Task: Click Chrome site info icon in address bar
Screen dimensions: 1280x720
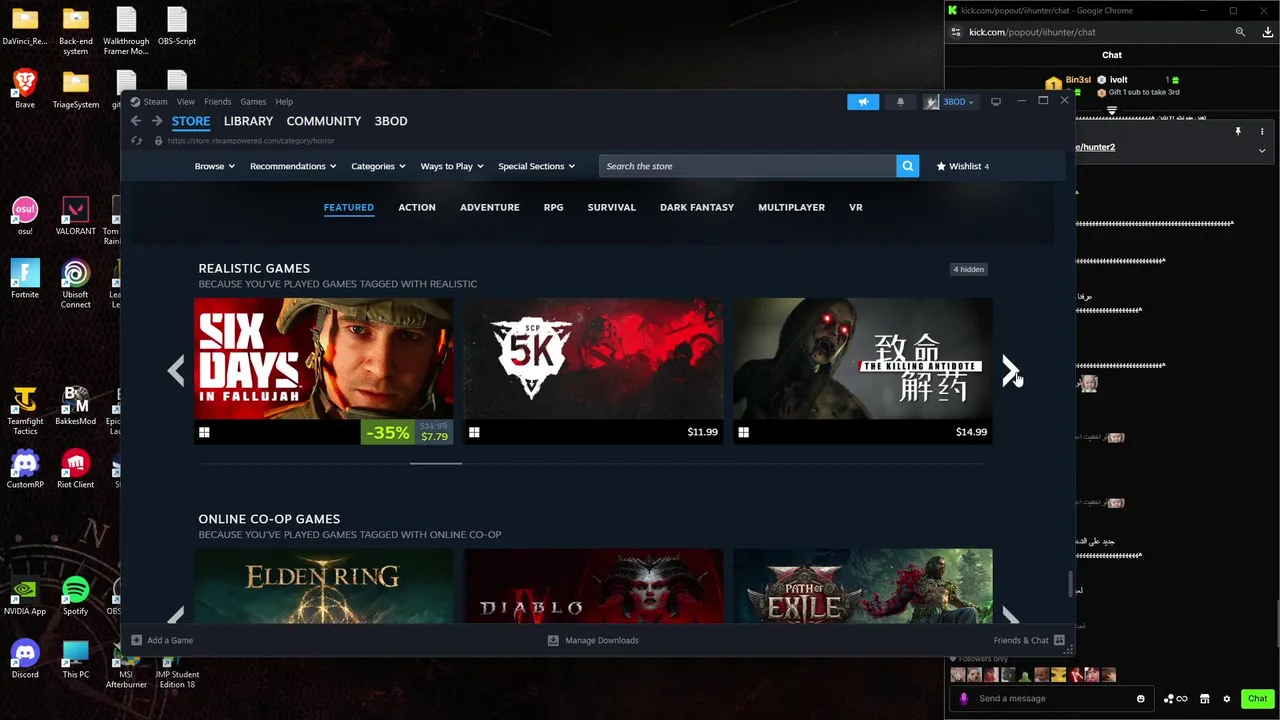Action: click(x=956, y=32)
